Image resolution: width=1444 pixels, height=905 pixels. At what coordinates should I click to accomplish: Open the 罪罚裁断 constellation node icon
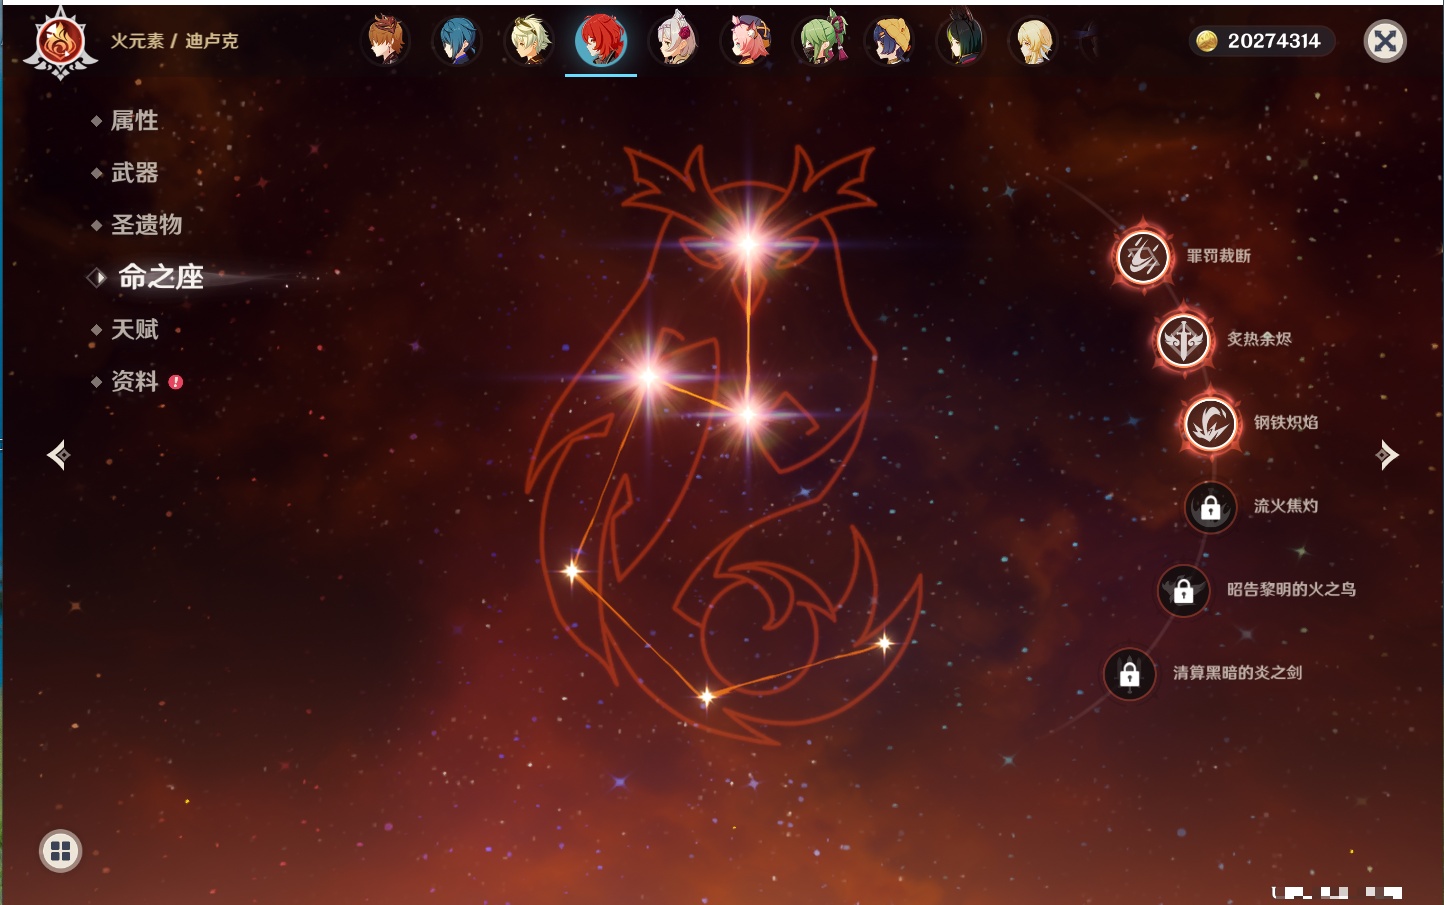pyautogui.click(x=1143, y=256)
